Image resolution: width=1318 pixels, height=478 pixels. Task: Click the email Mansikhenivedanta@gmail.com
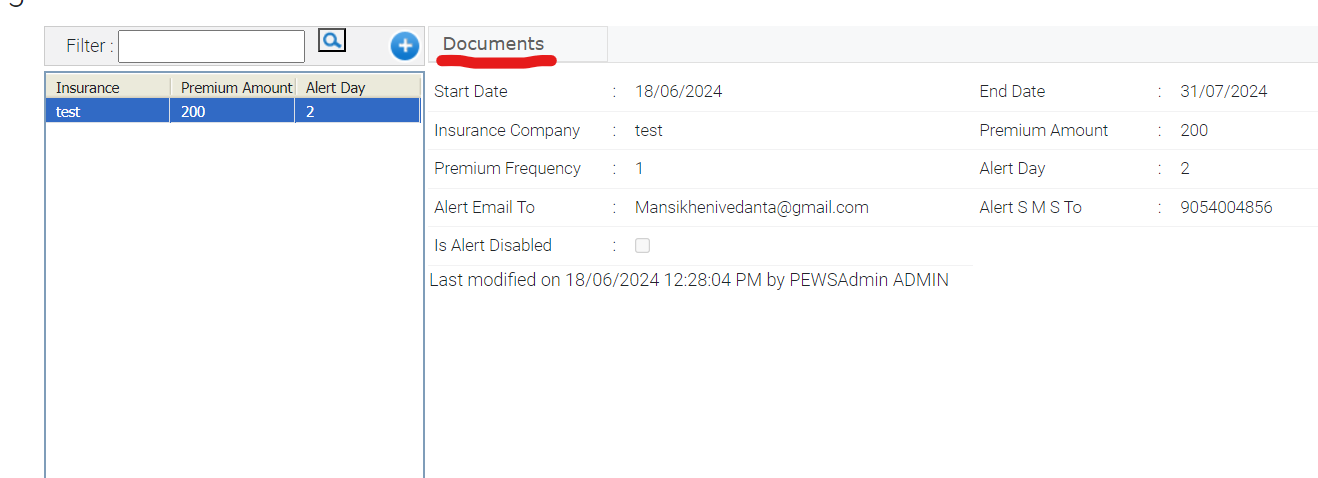752,208
